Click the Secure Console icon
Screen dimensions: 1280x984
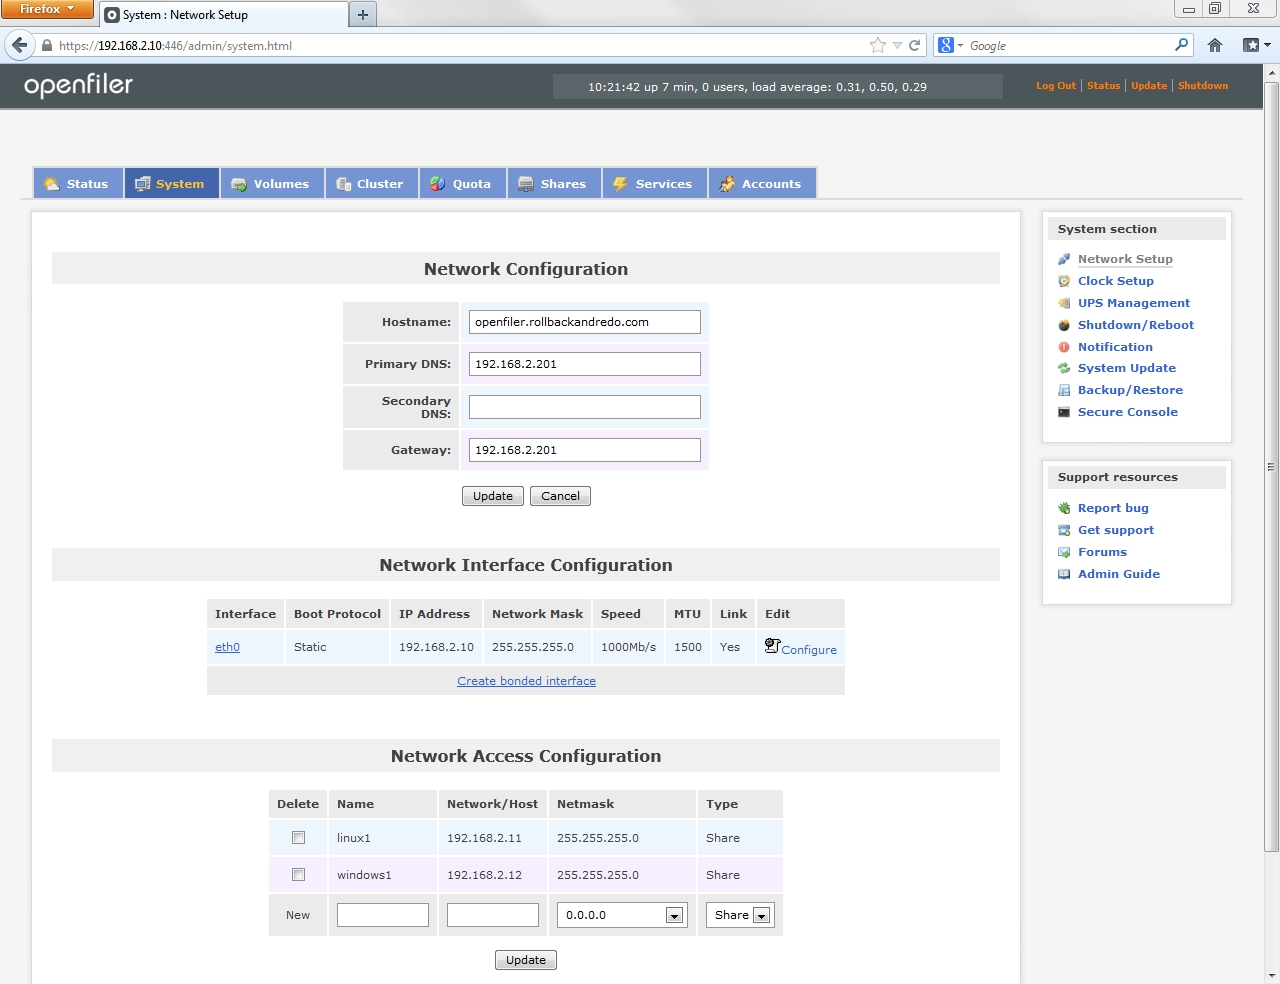point(1064,412)
